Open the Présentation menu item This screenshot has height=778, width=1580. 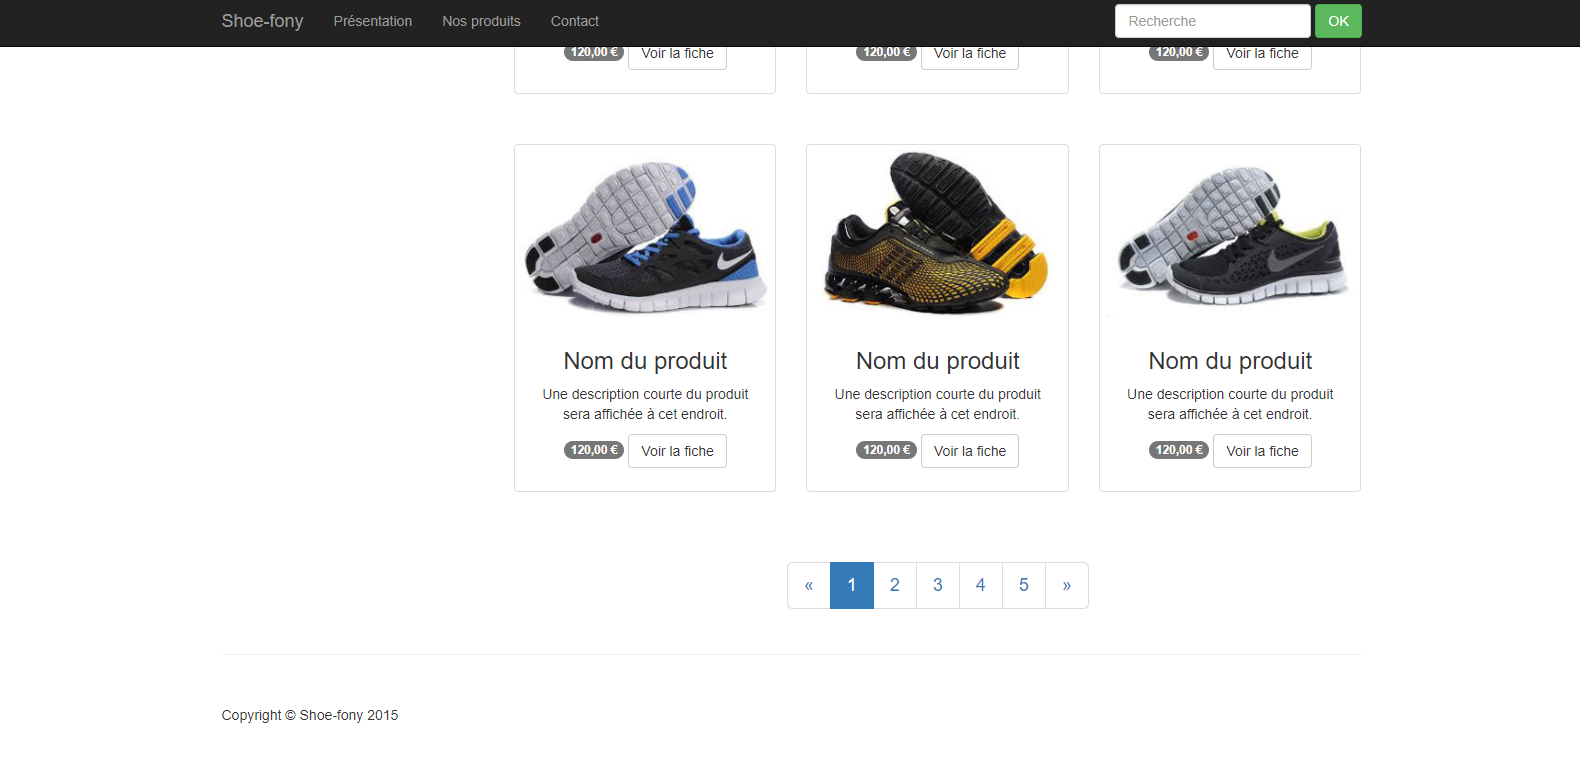point(372,21)
